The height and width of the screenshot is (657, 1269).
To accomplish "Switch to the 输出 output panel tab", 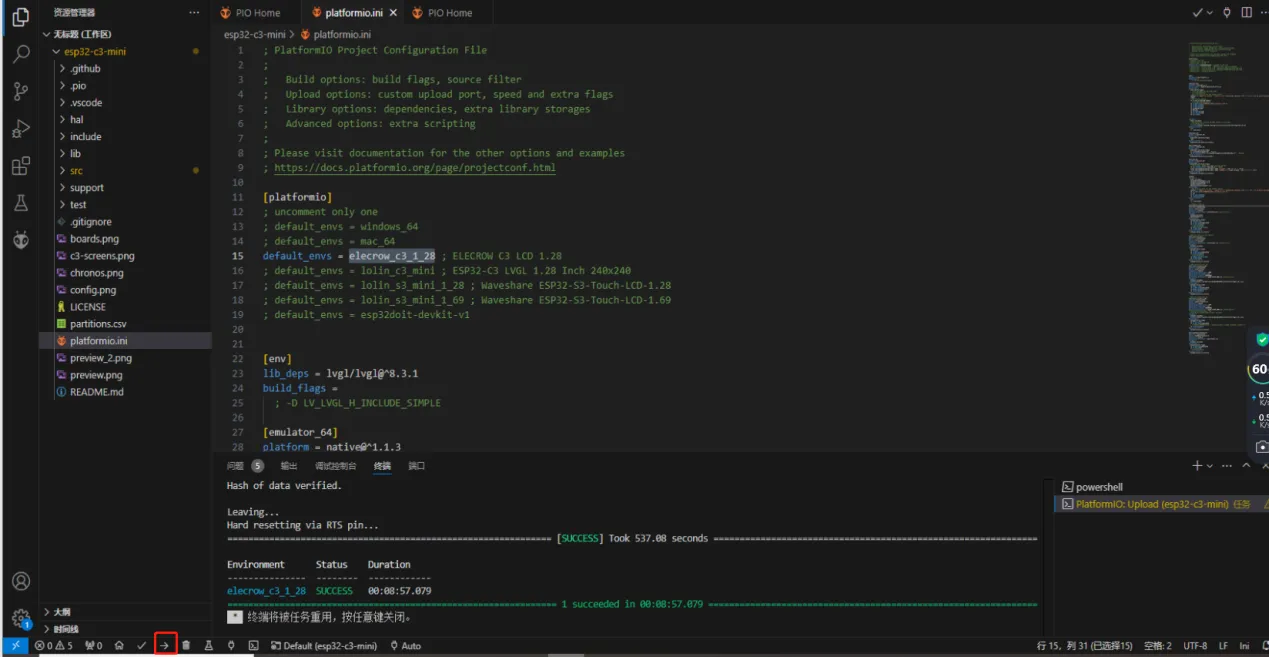I will pyautogui.click(x=288, y=466).
